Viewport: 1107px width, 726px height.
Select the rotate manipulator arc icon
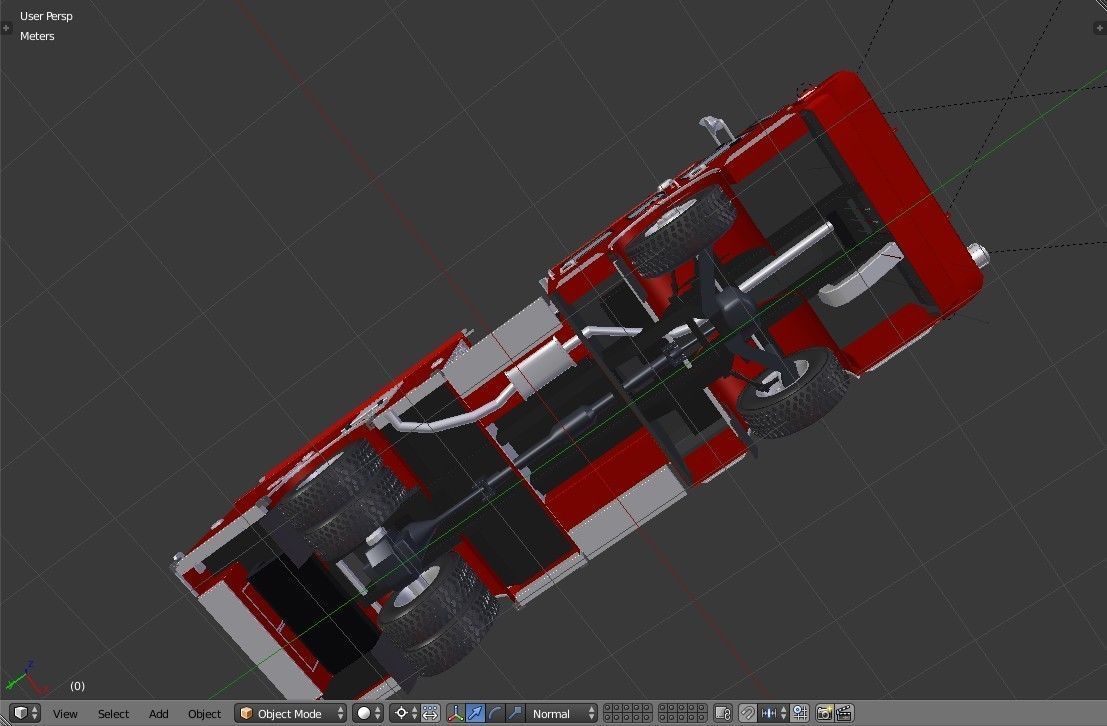[x=496, y=713]
